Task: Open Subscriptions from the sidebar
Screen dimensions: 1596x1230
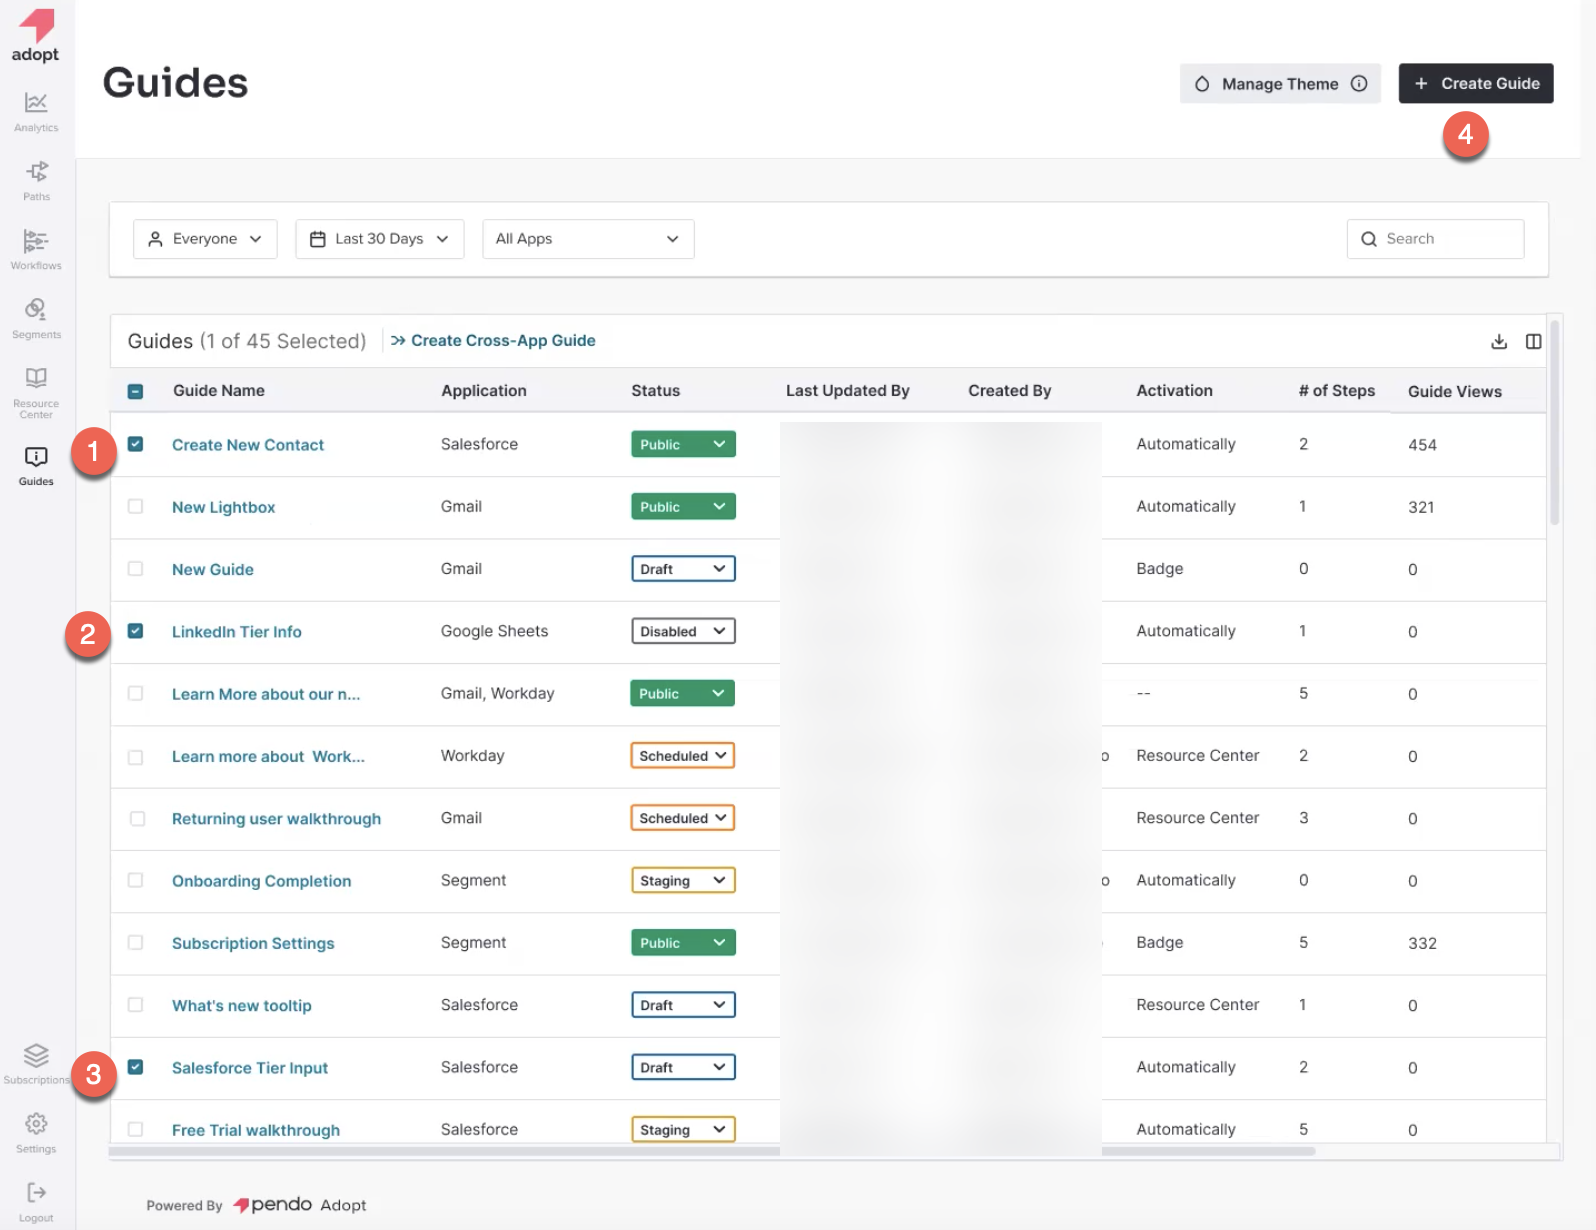Action: (x=36, y=1065)
